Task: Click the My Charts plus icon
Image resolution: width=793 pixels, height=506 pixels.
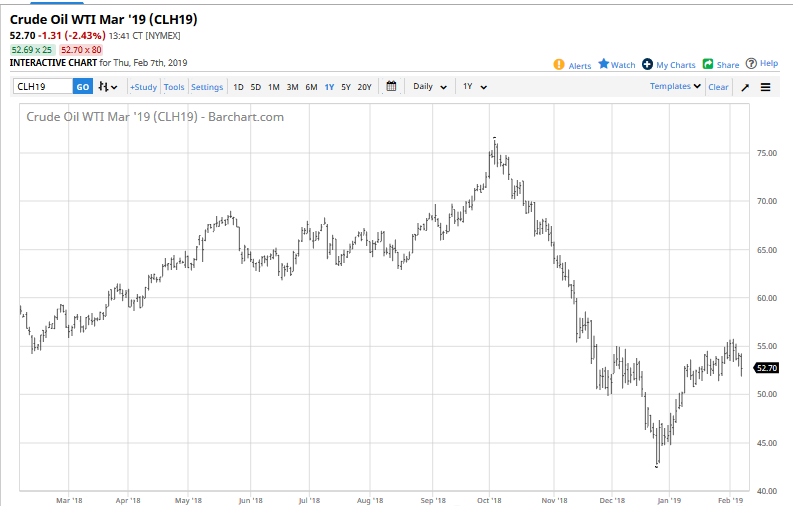Action: pos(647,64)
